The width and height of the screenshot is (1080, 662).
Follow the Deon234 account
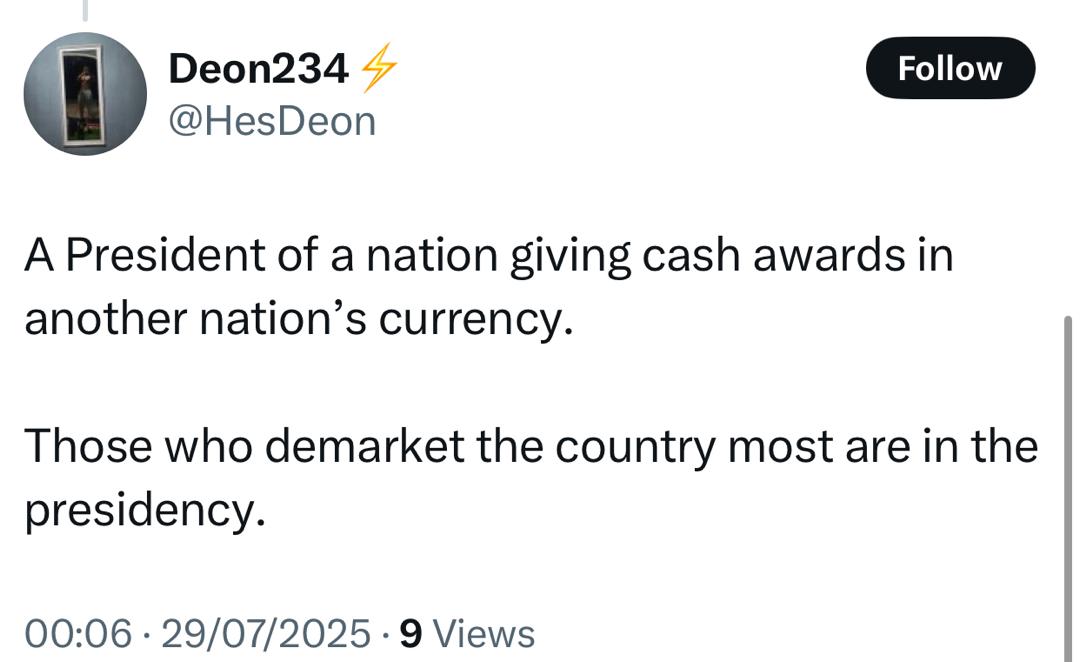pyautogui.click(x=949, y=68)
